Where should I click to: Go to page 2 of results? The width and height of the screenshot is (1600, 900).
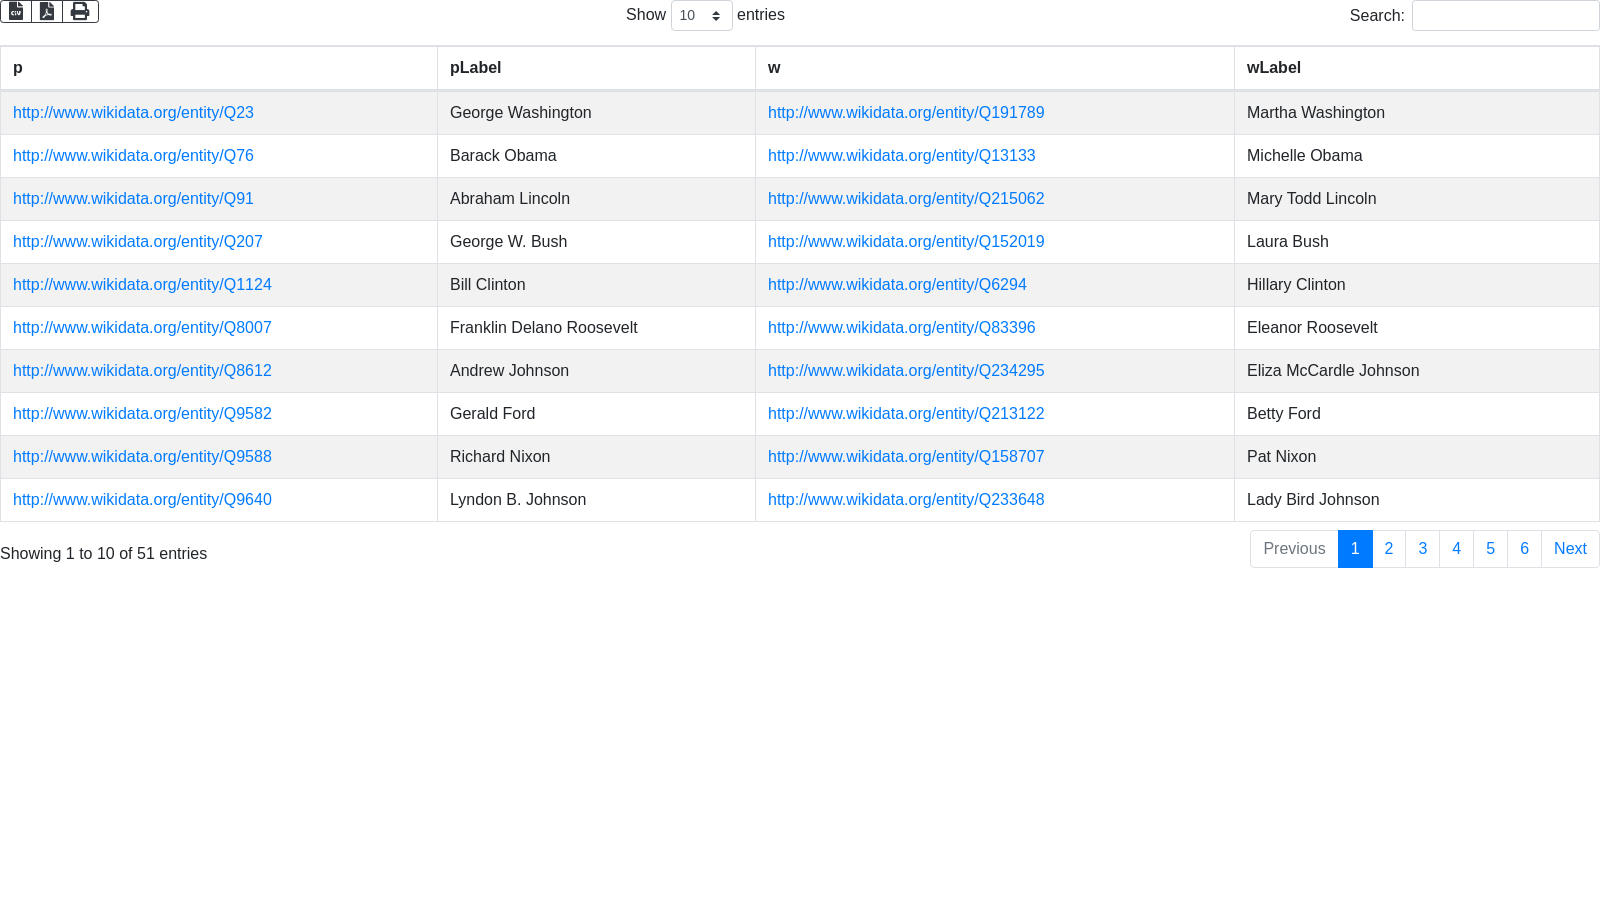click(x=1388, y=549)
